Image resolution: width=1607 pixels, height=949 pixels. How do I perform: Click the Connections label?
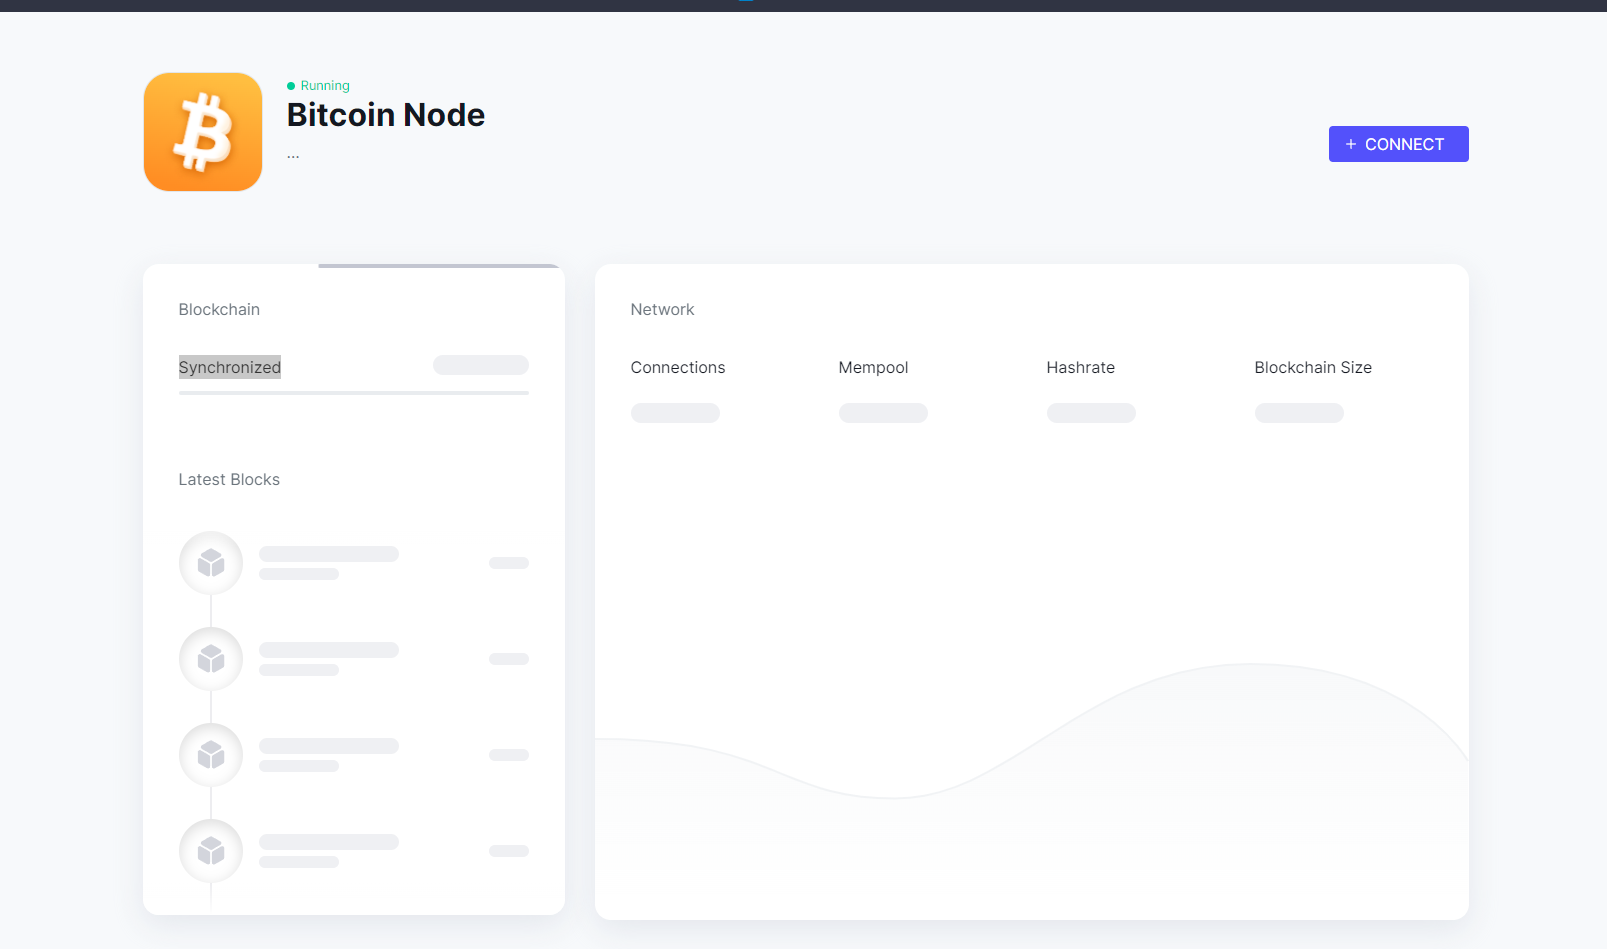click(678, 368)
